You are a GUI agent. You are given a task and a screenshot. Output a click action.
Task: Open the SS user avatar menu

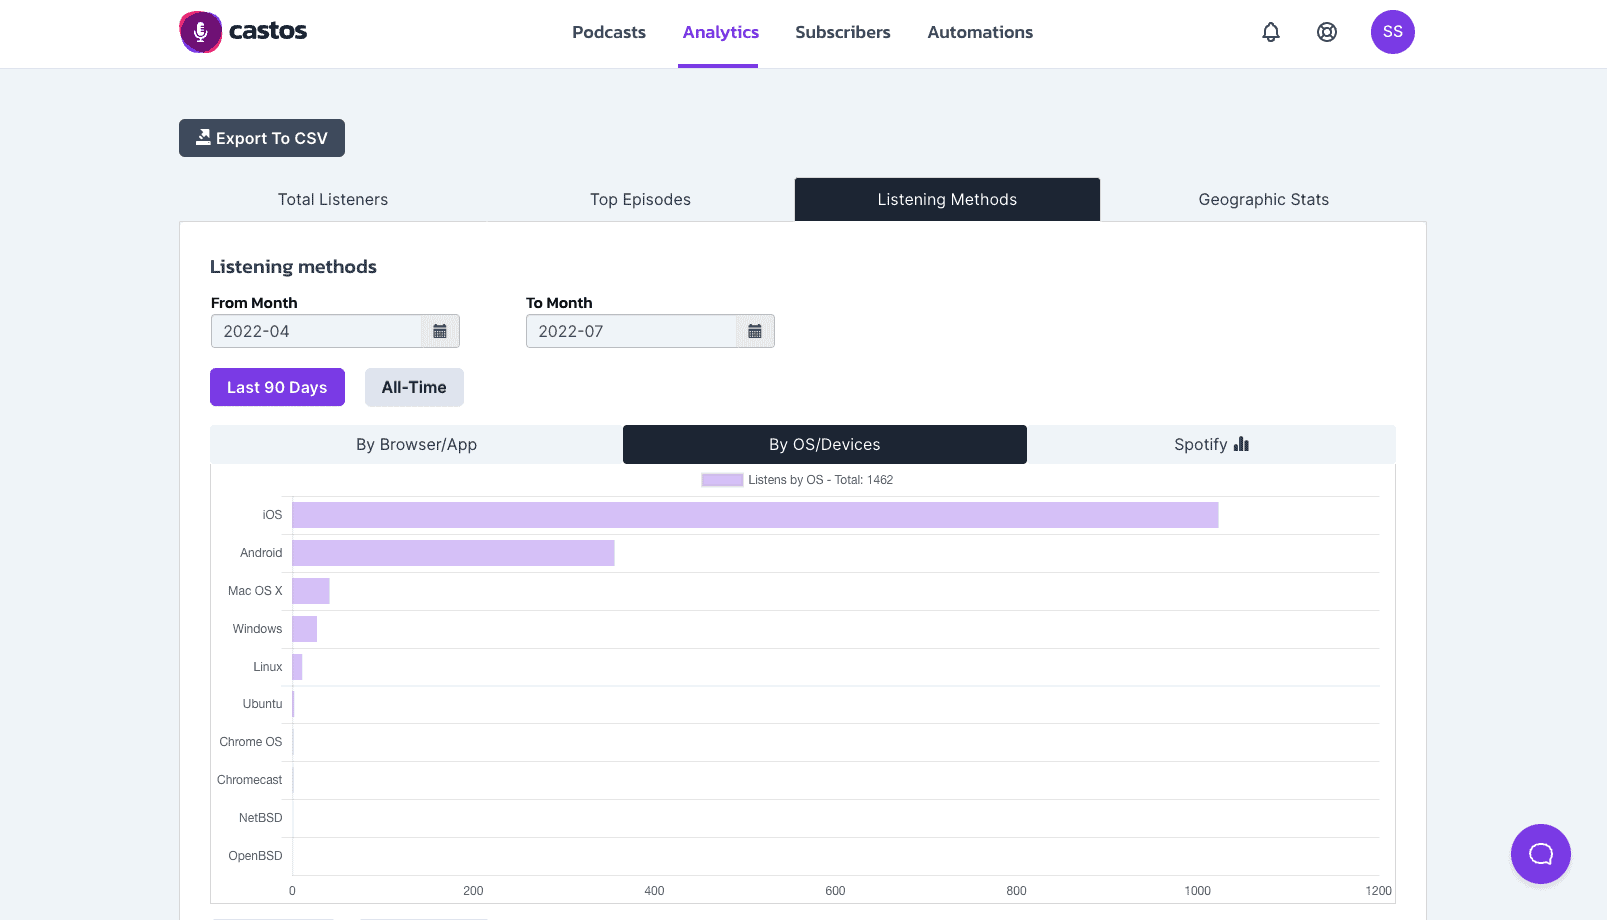(1393, 32)
